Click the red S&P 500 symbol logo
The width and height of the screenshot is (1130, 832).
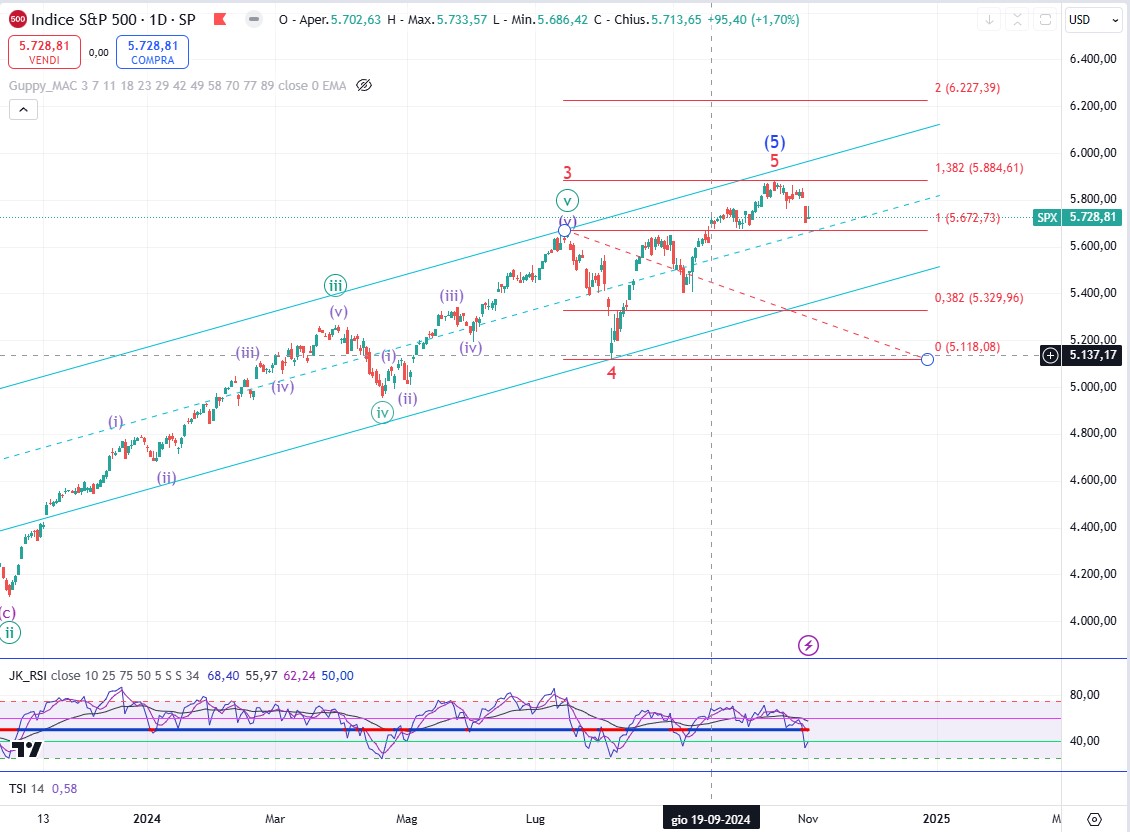[18, 19]
